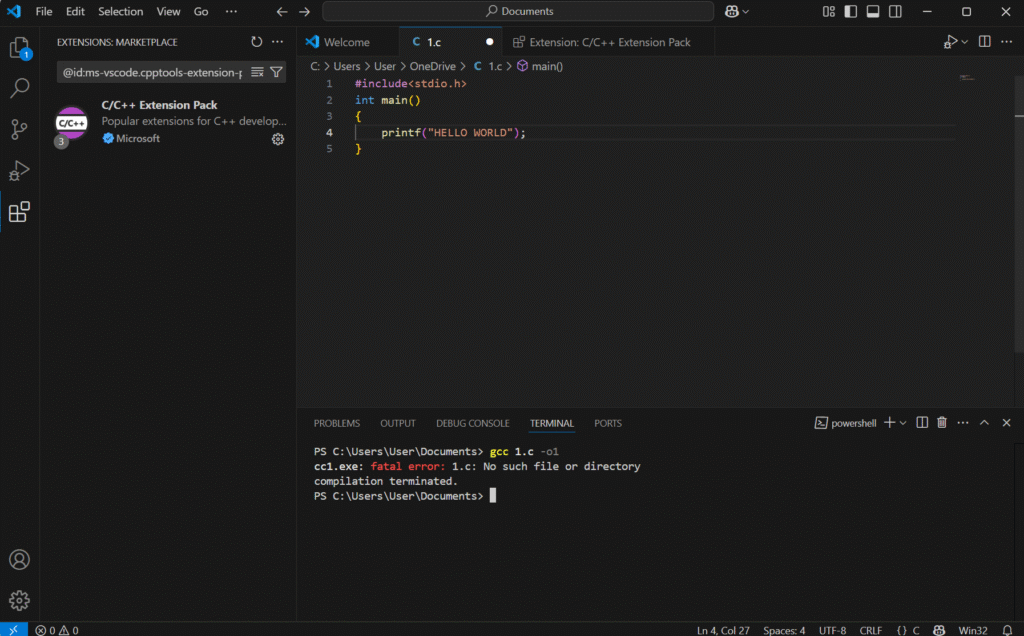Screen dimensions: 1024x636
Task: Open the extensions filter dropdown
Action: 277,72
